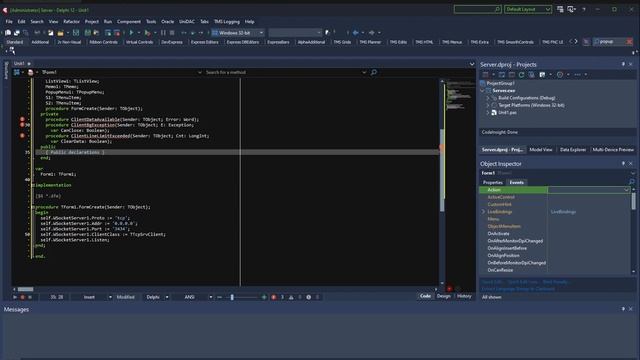Clear the palette search with red X
Viewport: 640px width, 360px height.
629,42
